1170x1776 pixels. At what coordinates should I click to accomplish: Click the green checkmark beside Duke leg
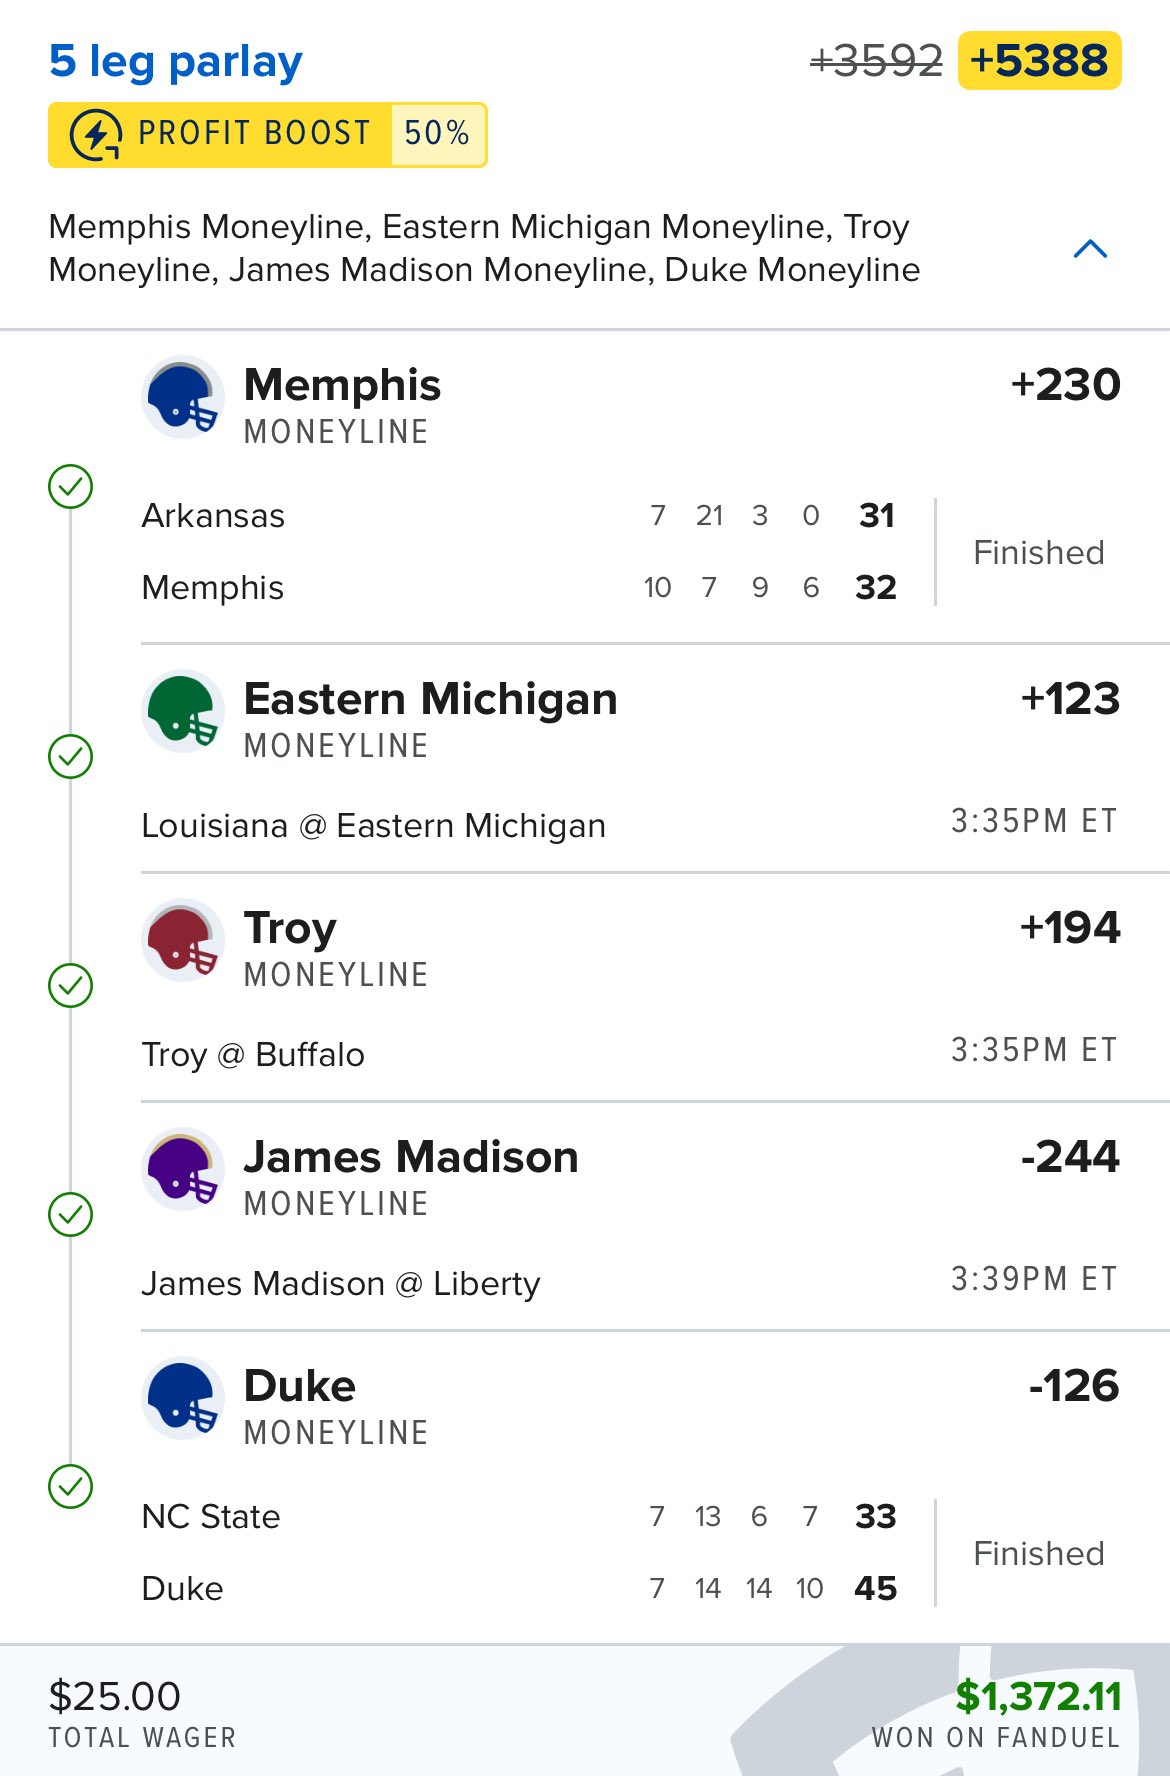(x=71, y=1486)
